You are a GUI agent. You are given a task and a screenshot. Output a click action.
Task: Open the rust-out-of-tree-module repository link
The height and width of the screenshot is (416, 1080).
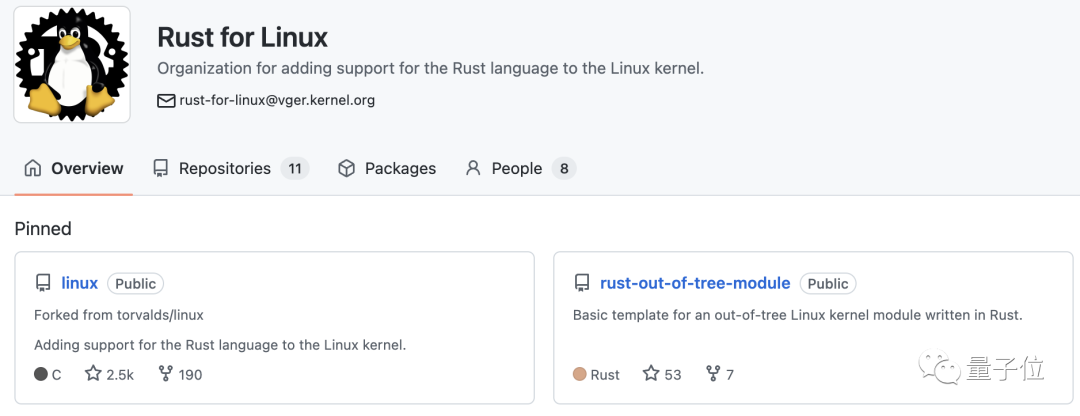coord(695,283)
